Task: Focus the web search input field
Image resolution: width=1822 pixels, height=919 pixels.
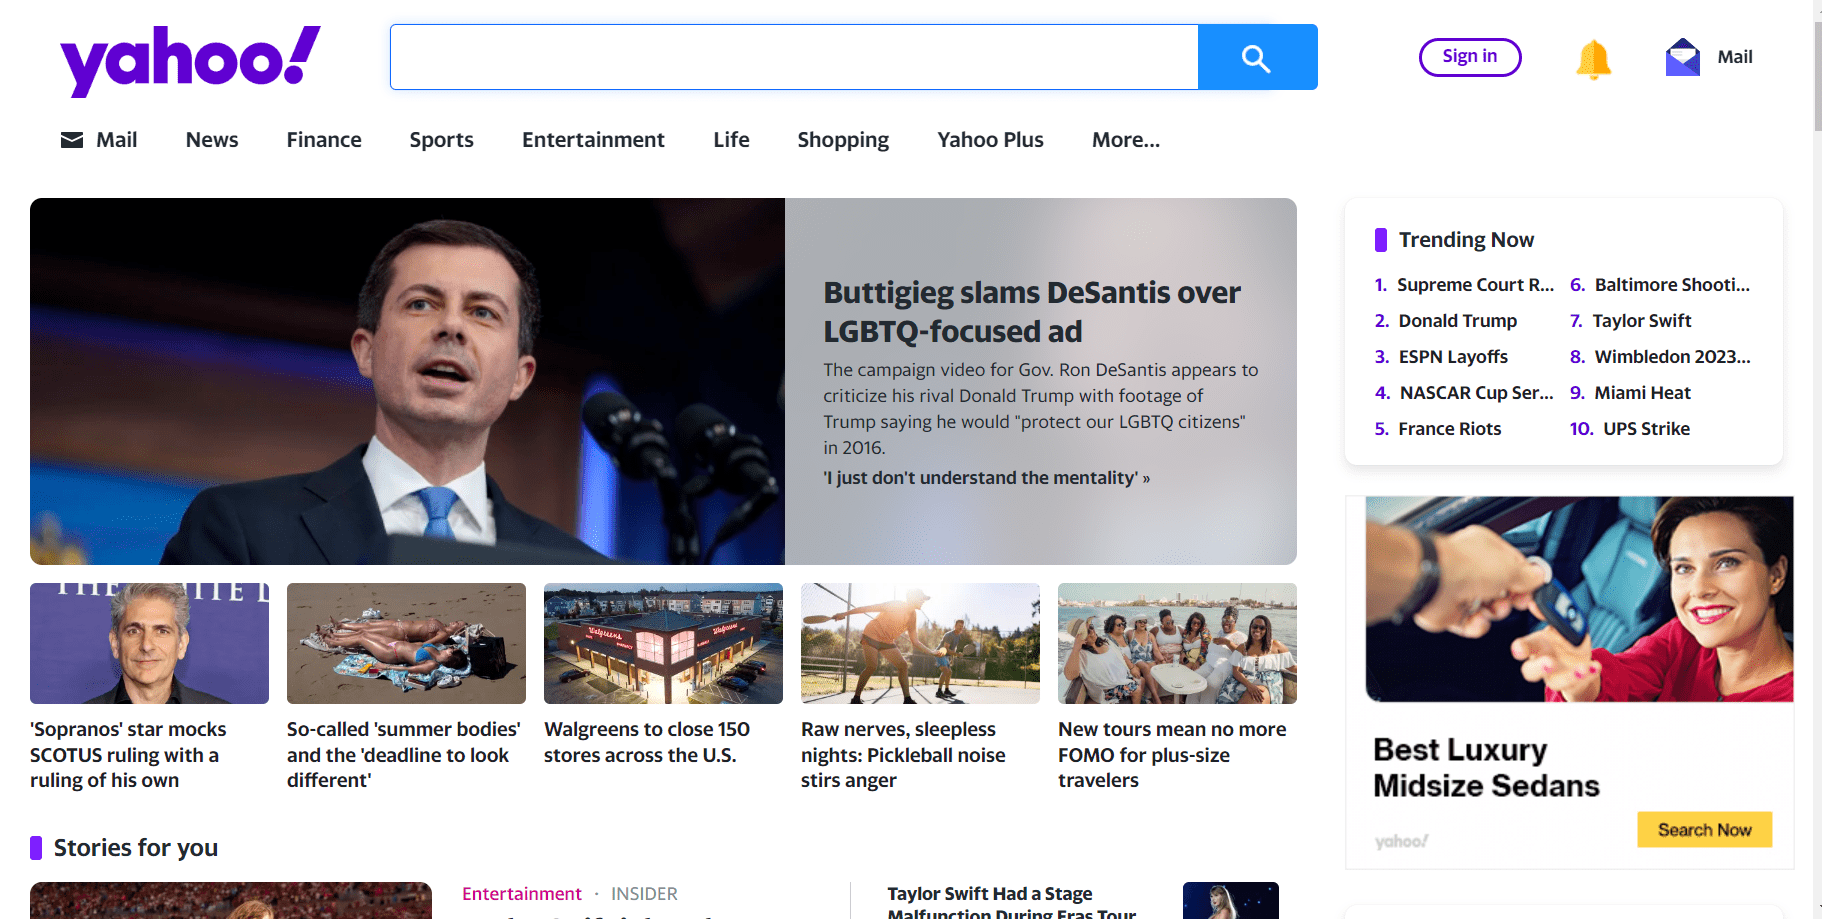Action: pos(794,58)
